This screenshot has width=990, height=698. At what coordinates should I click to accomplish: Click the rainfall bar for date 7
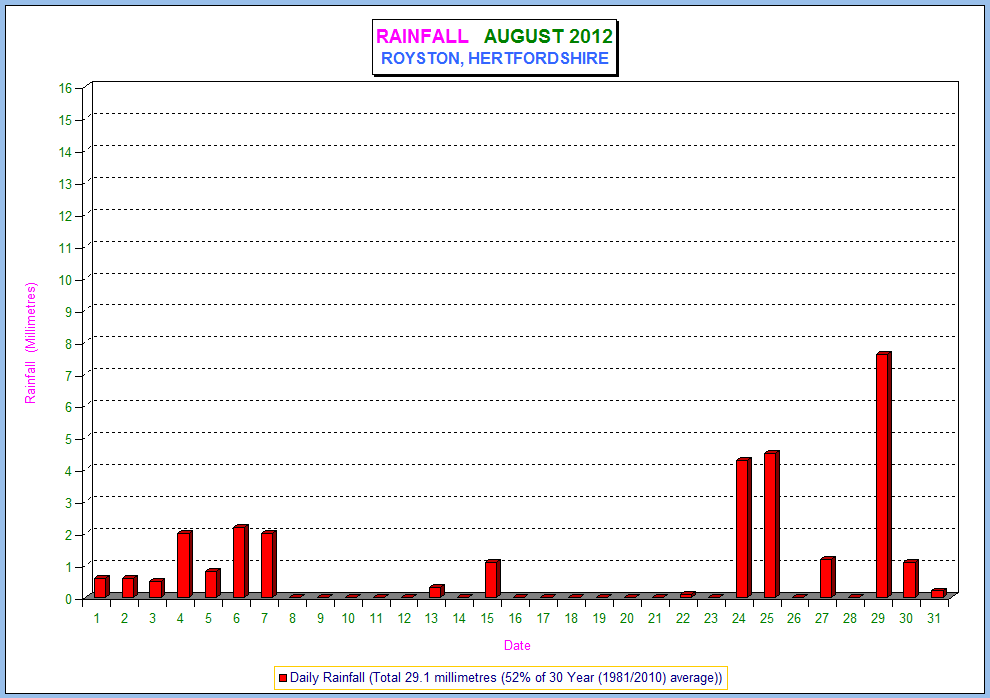pyautogui.click(x=268, y=564)
